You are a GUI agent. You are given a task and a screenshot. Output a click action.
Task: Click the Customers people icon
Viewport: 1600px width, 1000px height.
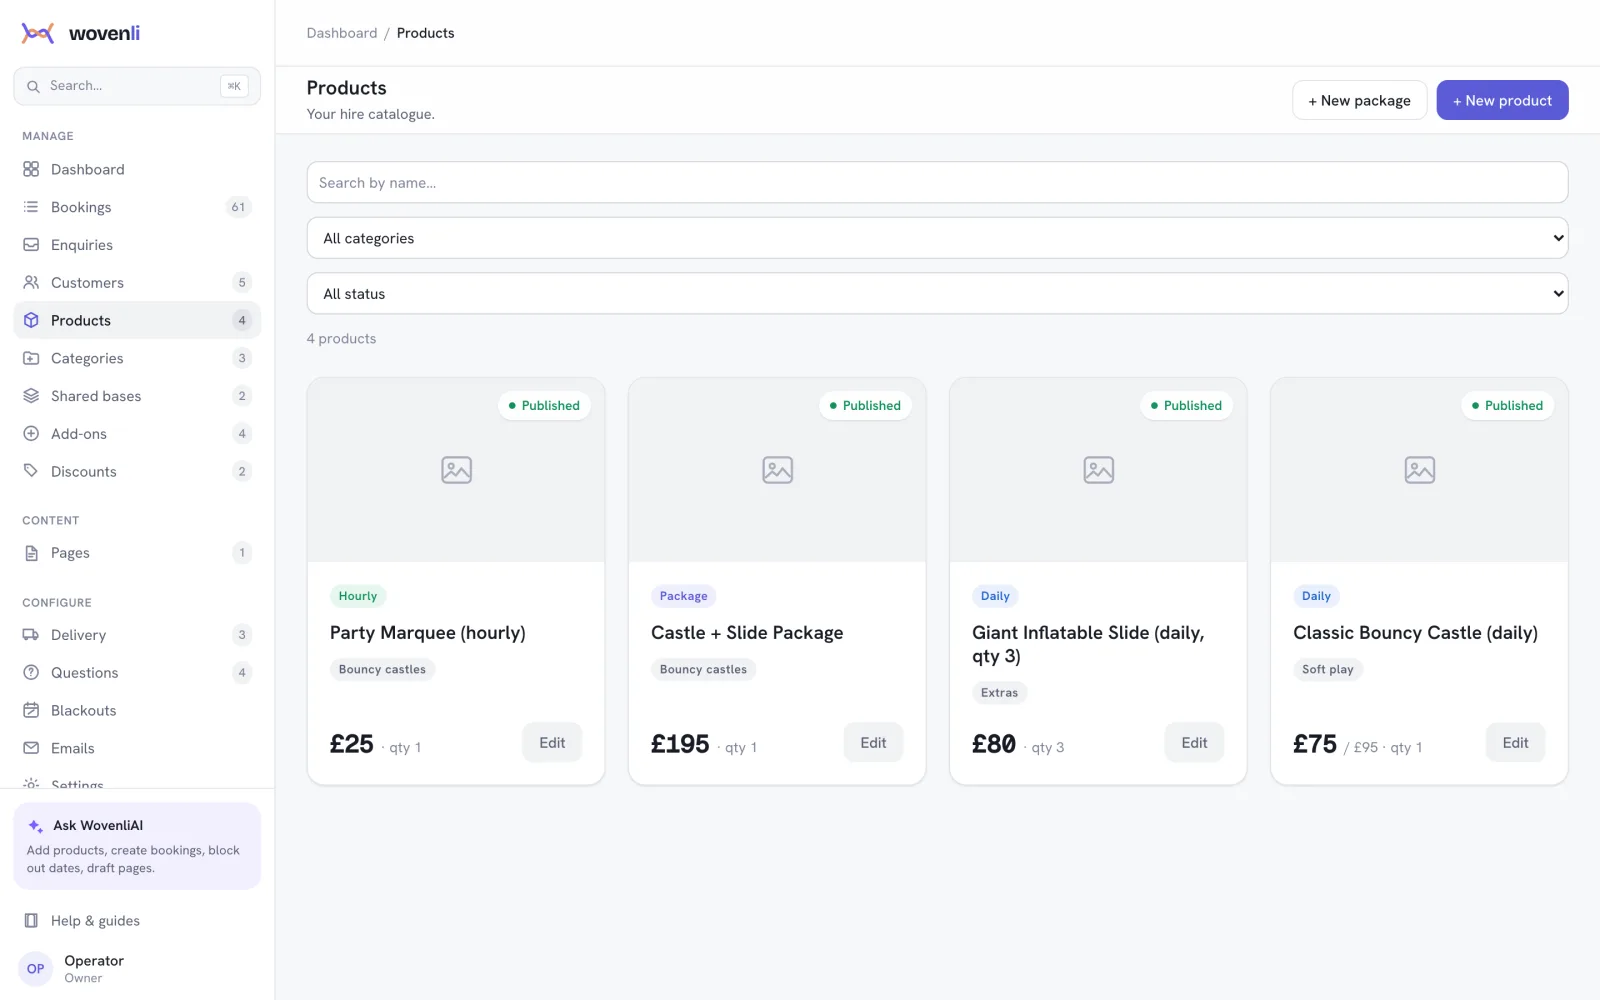tap(31, 283)
